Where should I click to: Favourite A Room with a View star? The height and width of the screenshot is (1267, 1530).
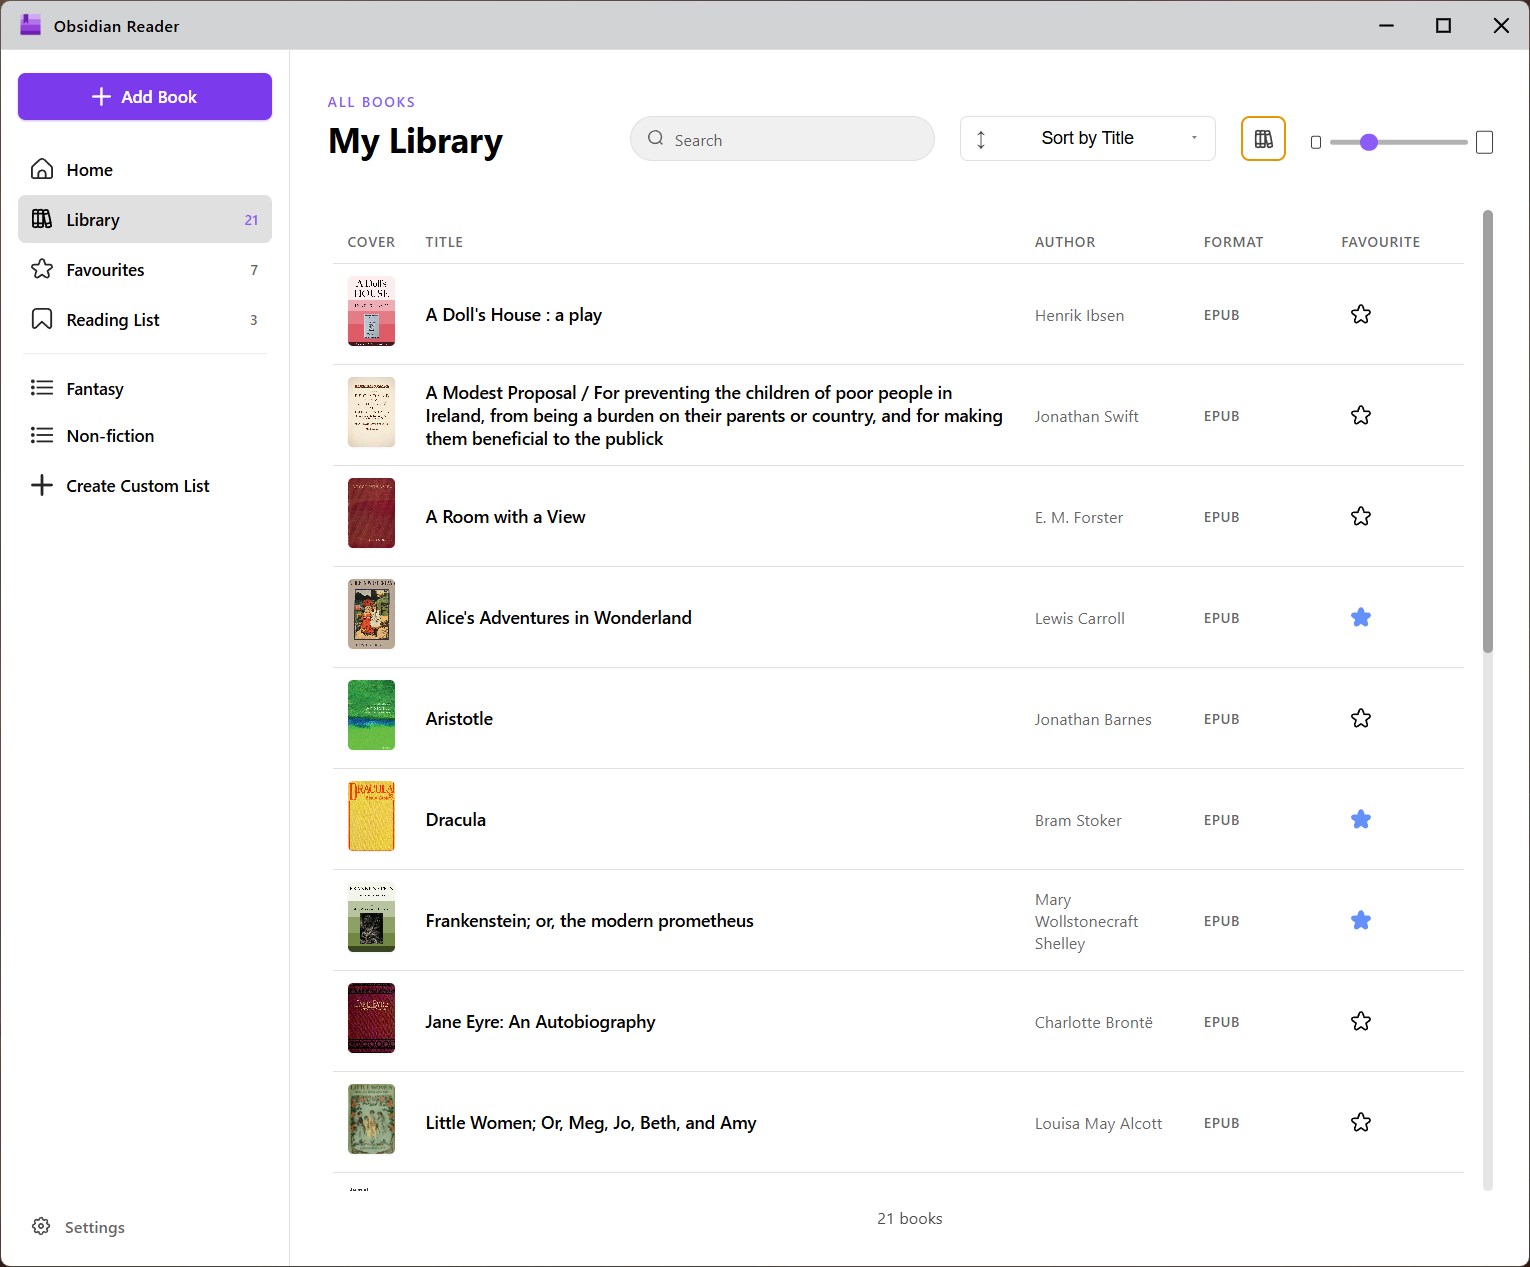(x=1361, y=516)
